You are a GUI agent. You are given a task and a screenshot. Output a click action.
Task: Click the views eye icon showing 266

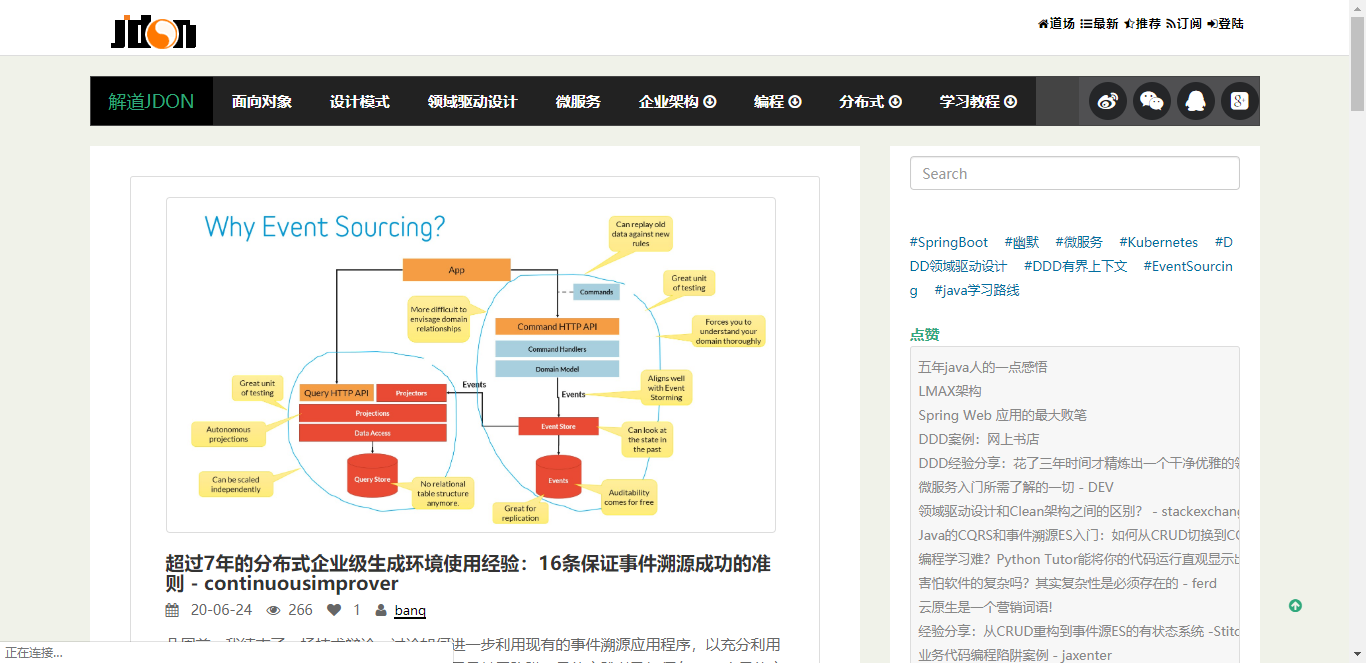tap(272, 610)
